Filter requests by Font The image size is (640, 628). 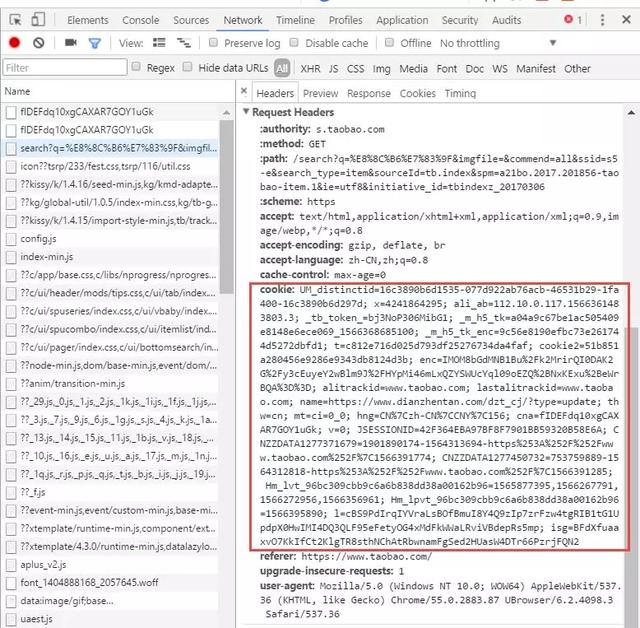tap(447, 69)
